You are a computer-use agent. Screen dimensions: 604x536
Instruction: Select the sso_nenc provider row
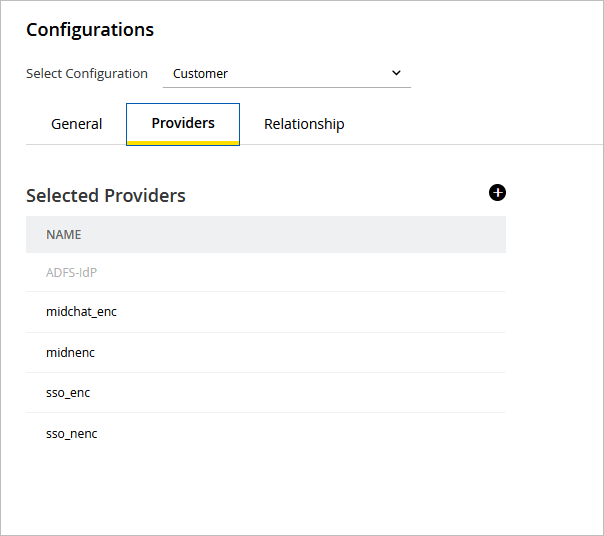[266, 434]
